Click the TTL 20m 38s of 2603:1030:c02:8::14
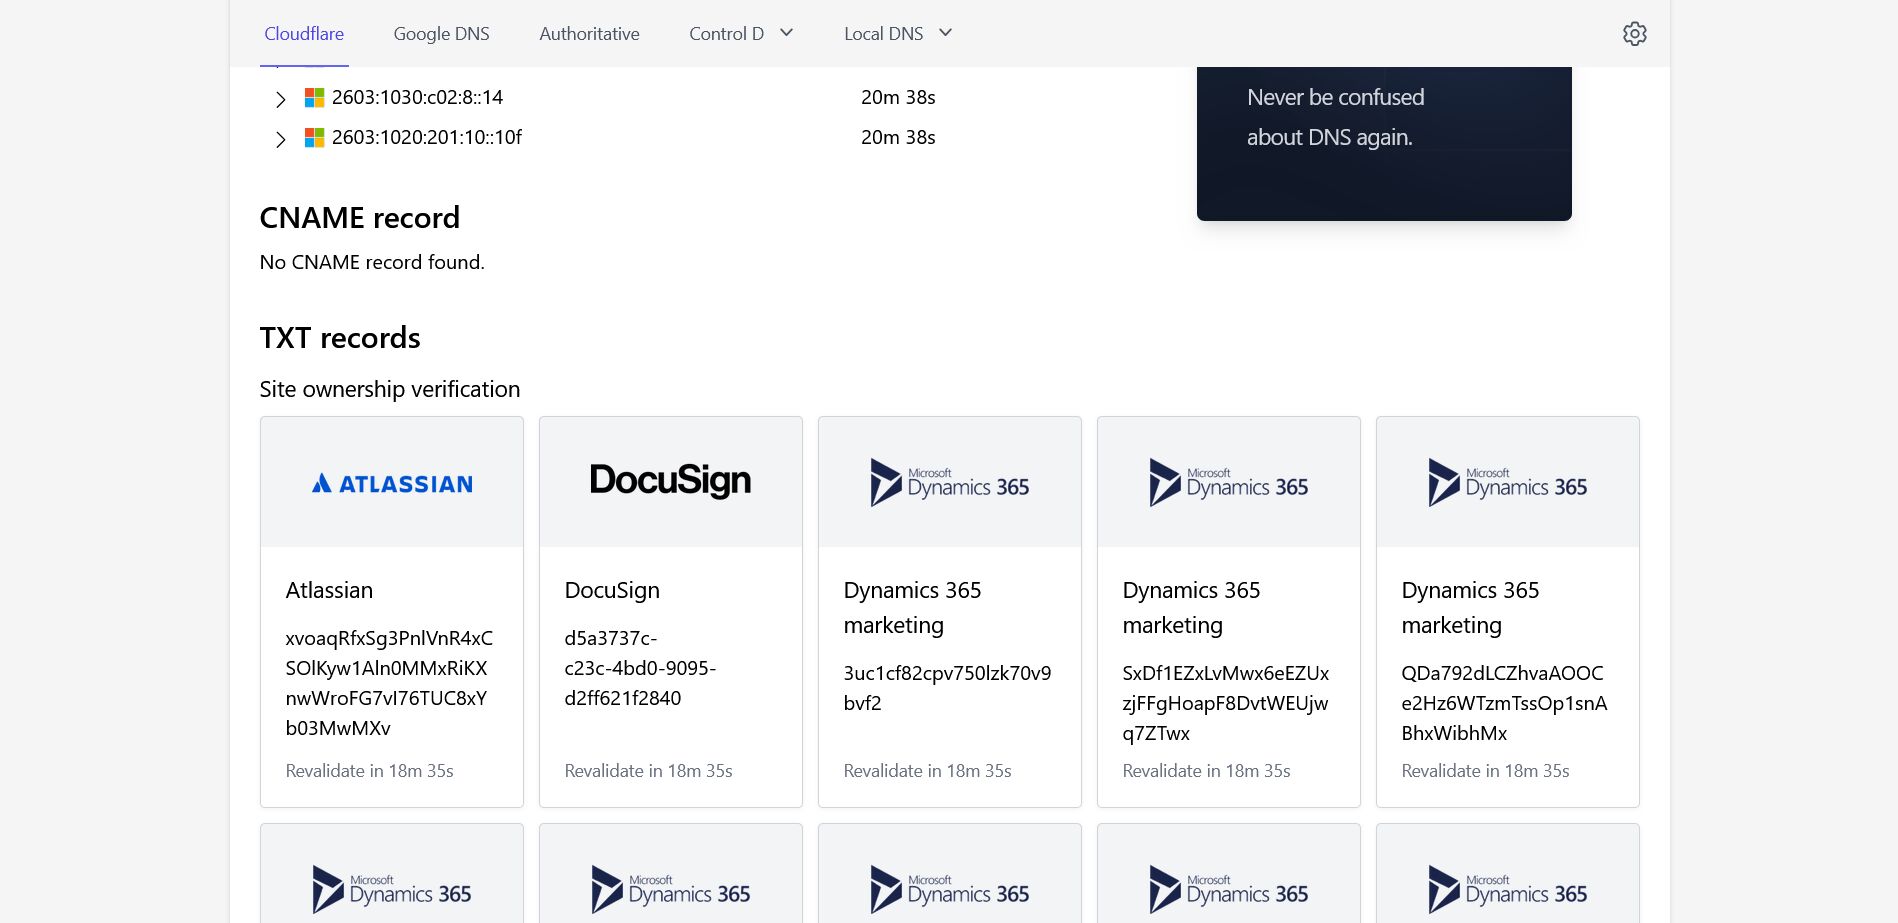The height and width of the screenshot is (923, 1898). coord(898,97)
